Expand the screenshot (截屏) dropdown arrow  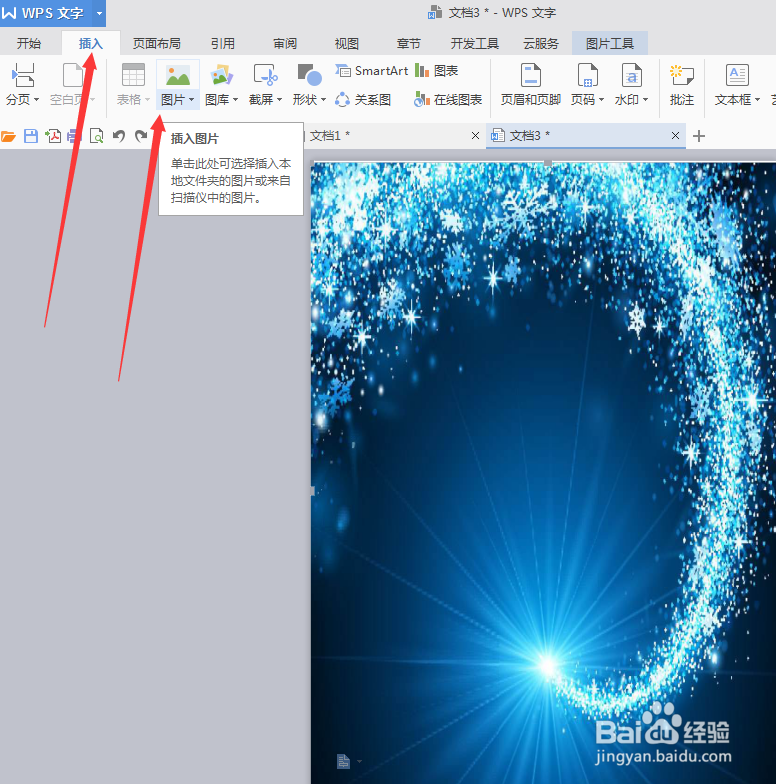(280, 100)
